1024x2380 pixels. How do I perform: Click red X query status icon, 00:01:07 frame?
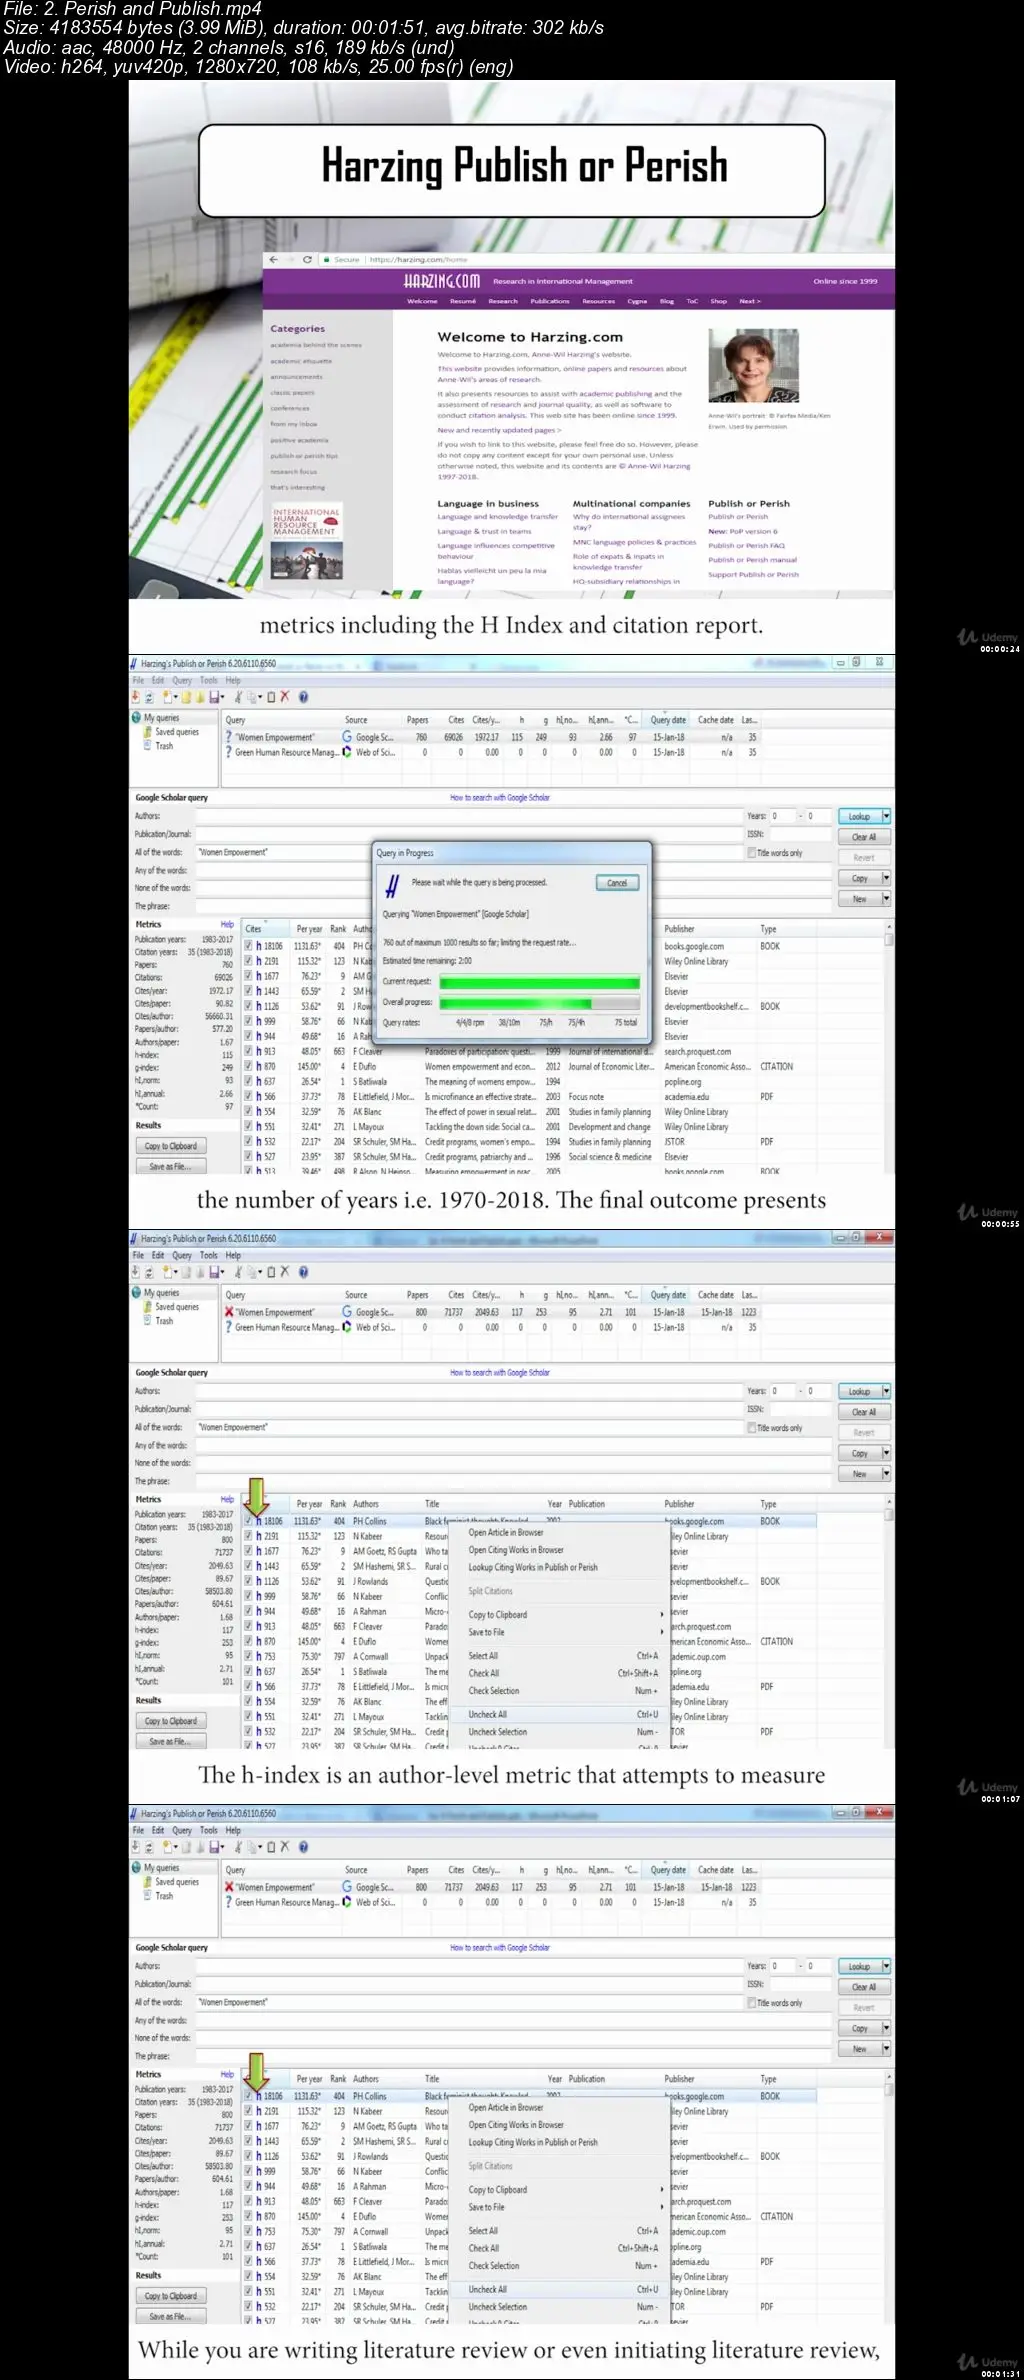click(x=229, y=1312)
